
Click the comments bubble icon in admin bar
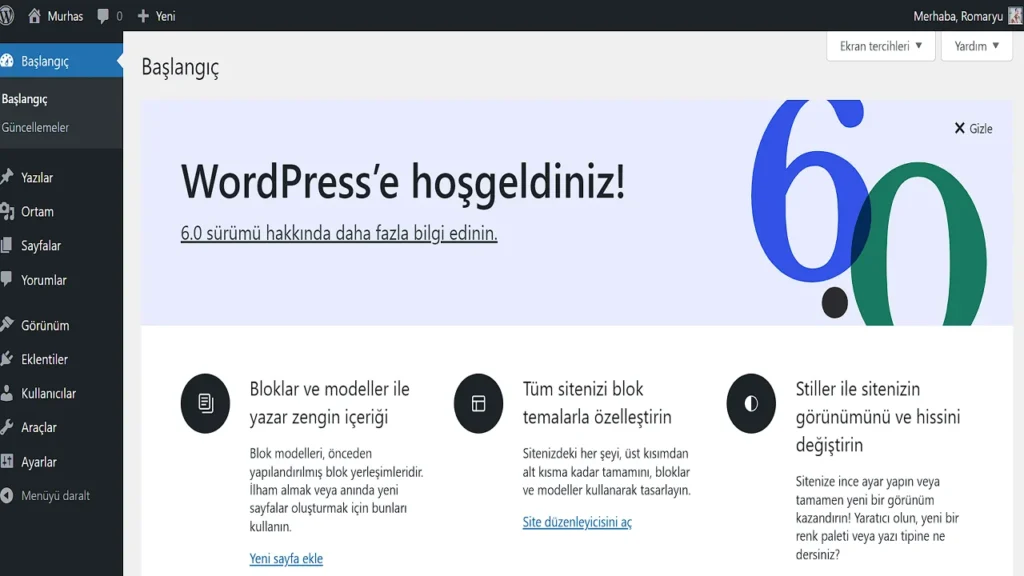104,17
